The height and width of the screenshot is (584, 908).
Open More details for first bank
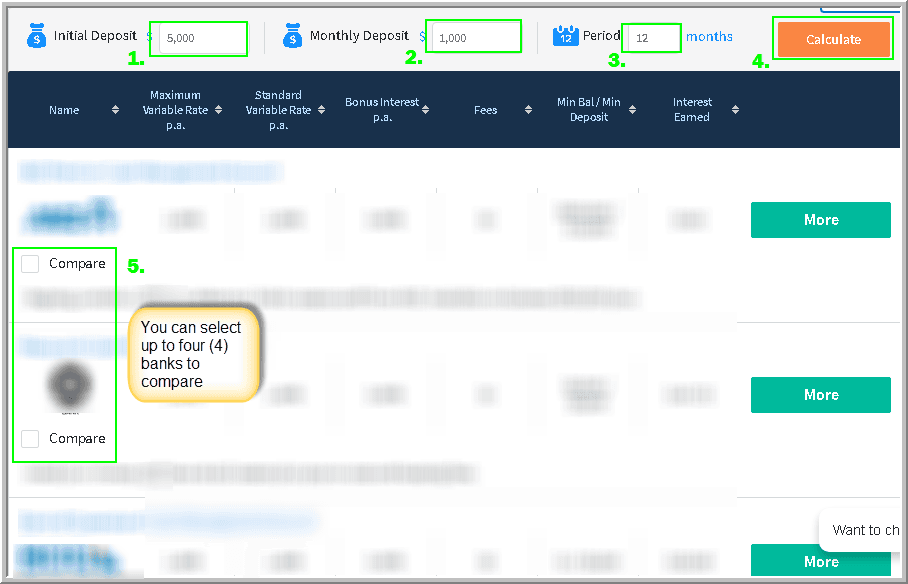click(x=820, y=220)
